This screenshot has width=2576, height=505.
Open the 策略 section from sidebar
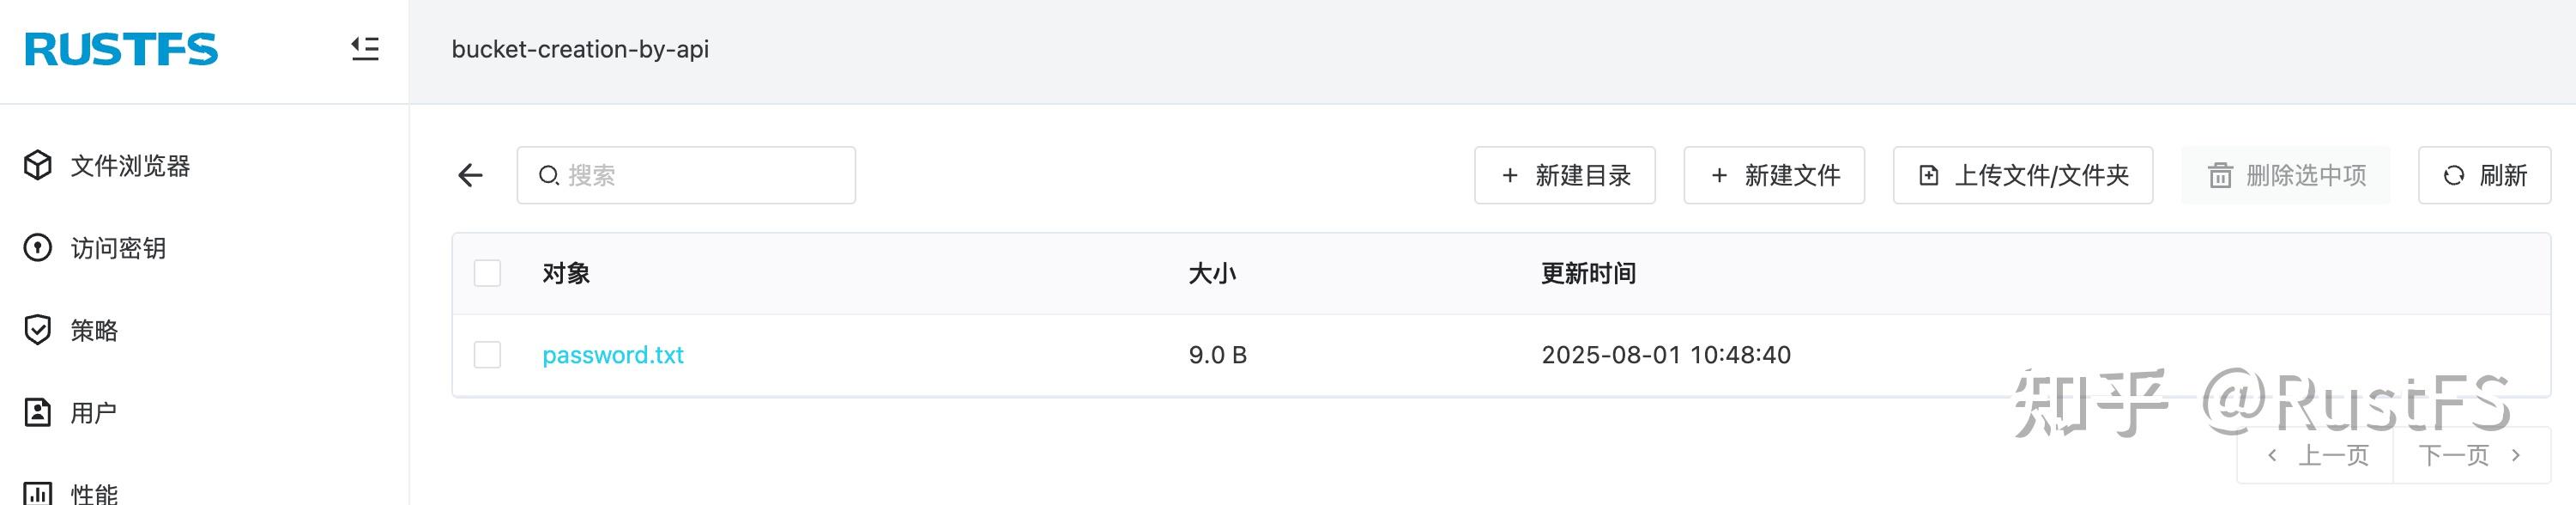pos(94,330)
